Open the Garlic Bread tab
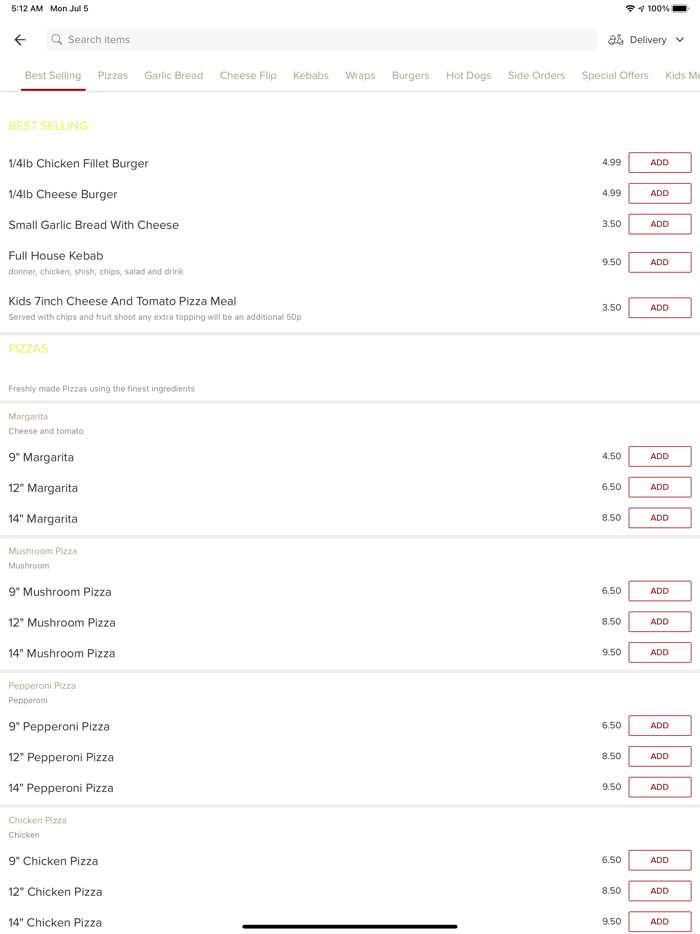Screen dimensions: 700x934 point(173,76)
